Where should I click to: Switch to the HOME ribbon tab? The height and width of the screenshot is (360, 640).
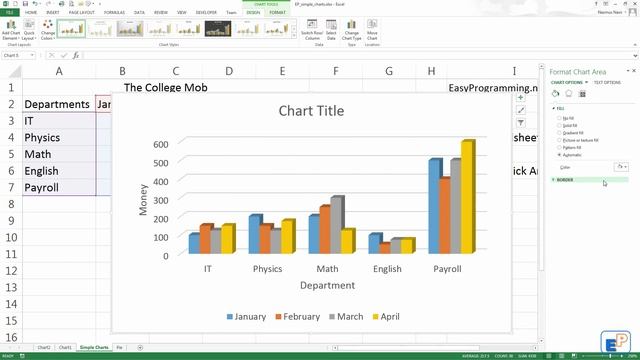(x=31, y=12)
